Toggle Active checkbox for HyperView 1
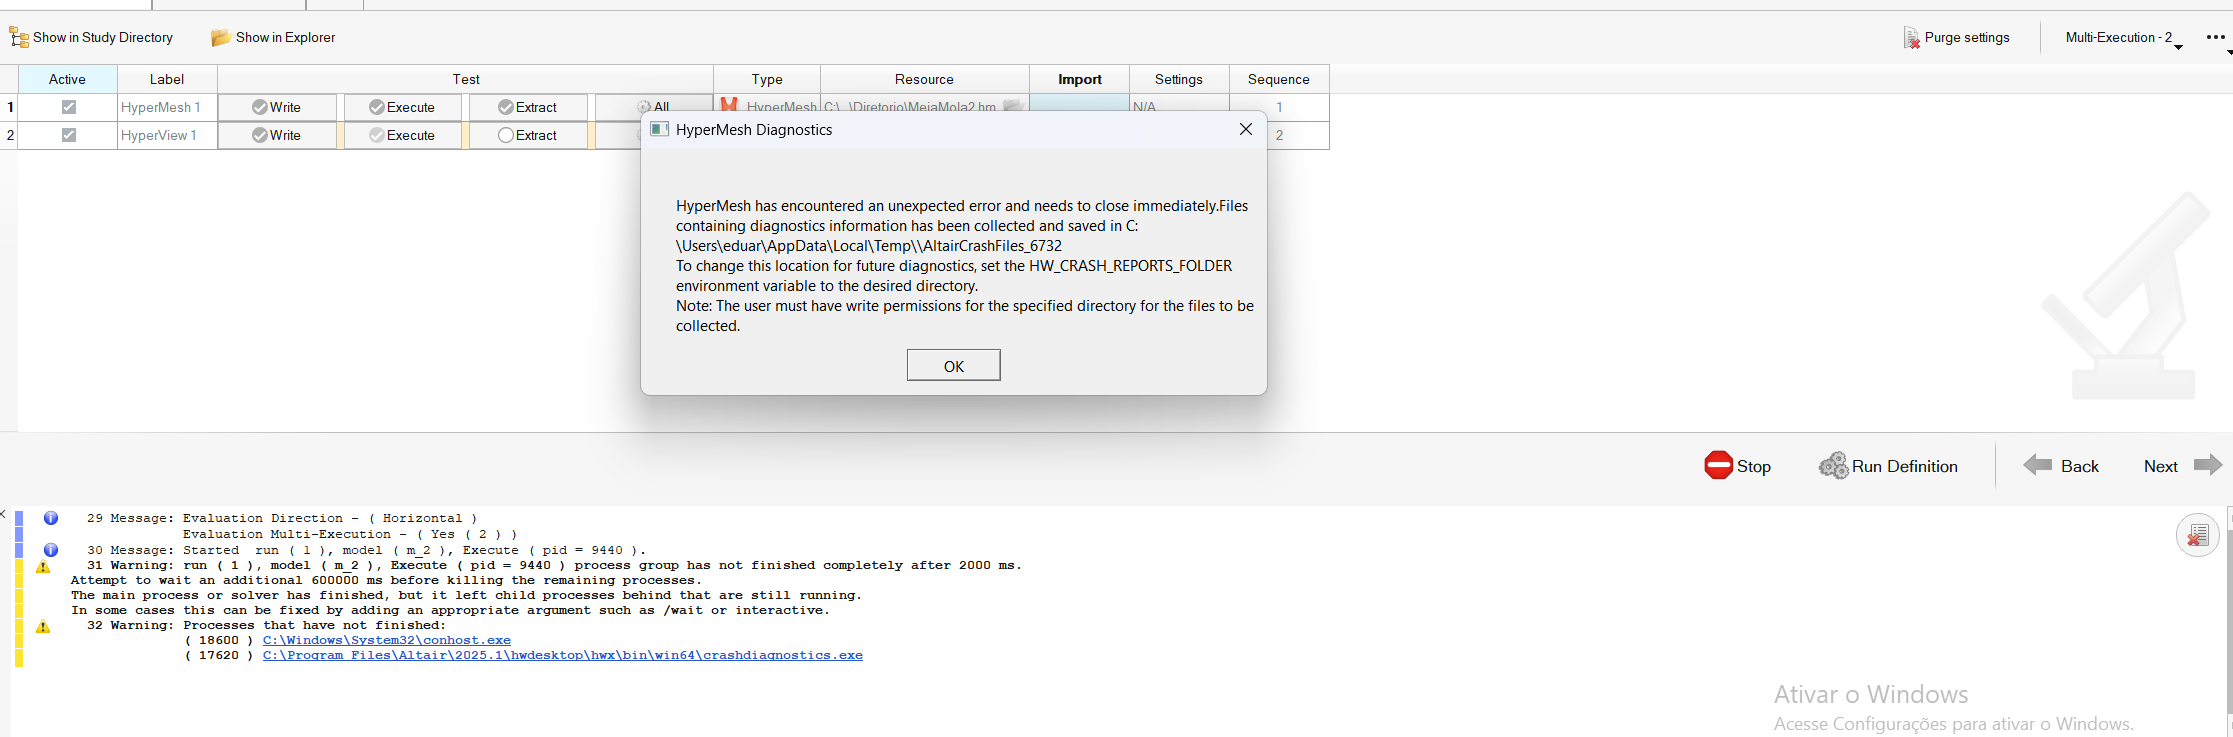2233x737 pixels. 69,135
